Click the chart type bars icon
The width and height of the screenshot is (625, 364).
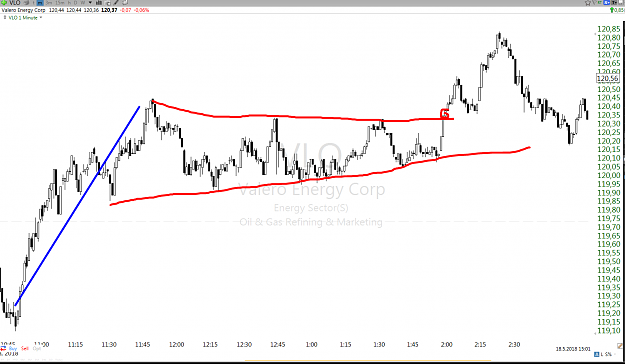98,2
